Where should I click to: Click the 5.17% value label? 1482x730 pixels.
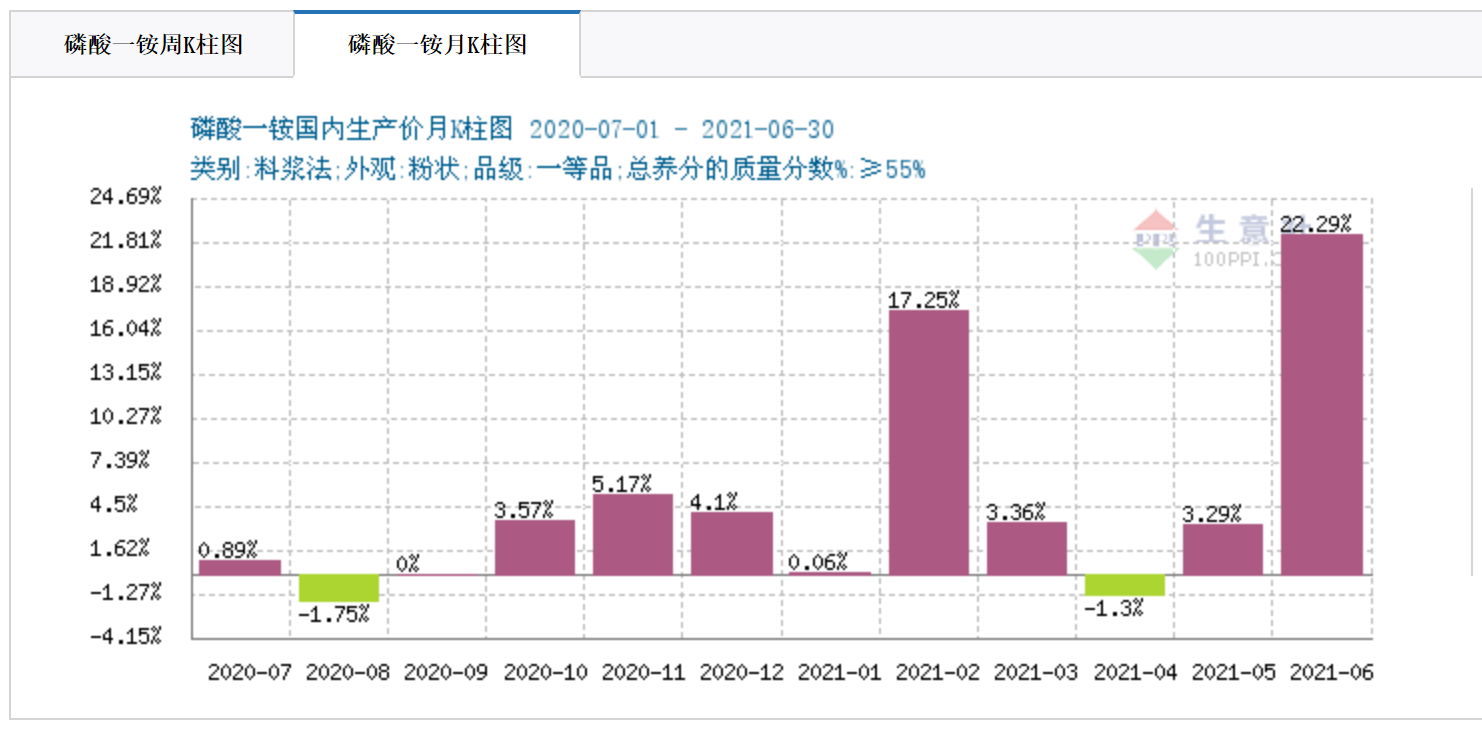coord(622,484)
